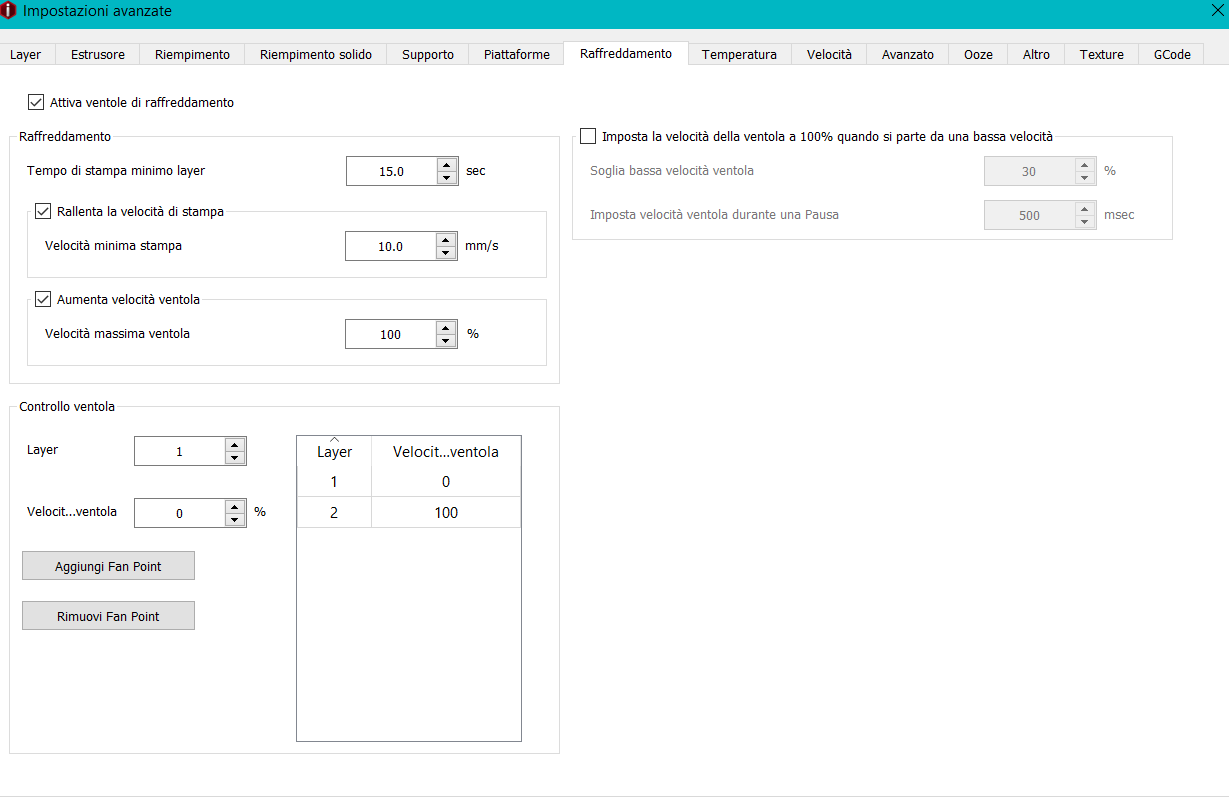
Task: Uncheck Rallenta la velocità di stampa
Action: click(43, 211)
